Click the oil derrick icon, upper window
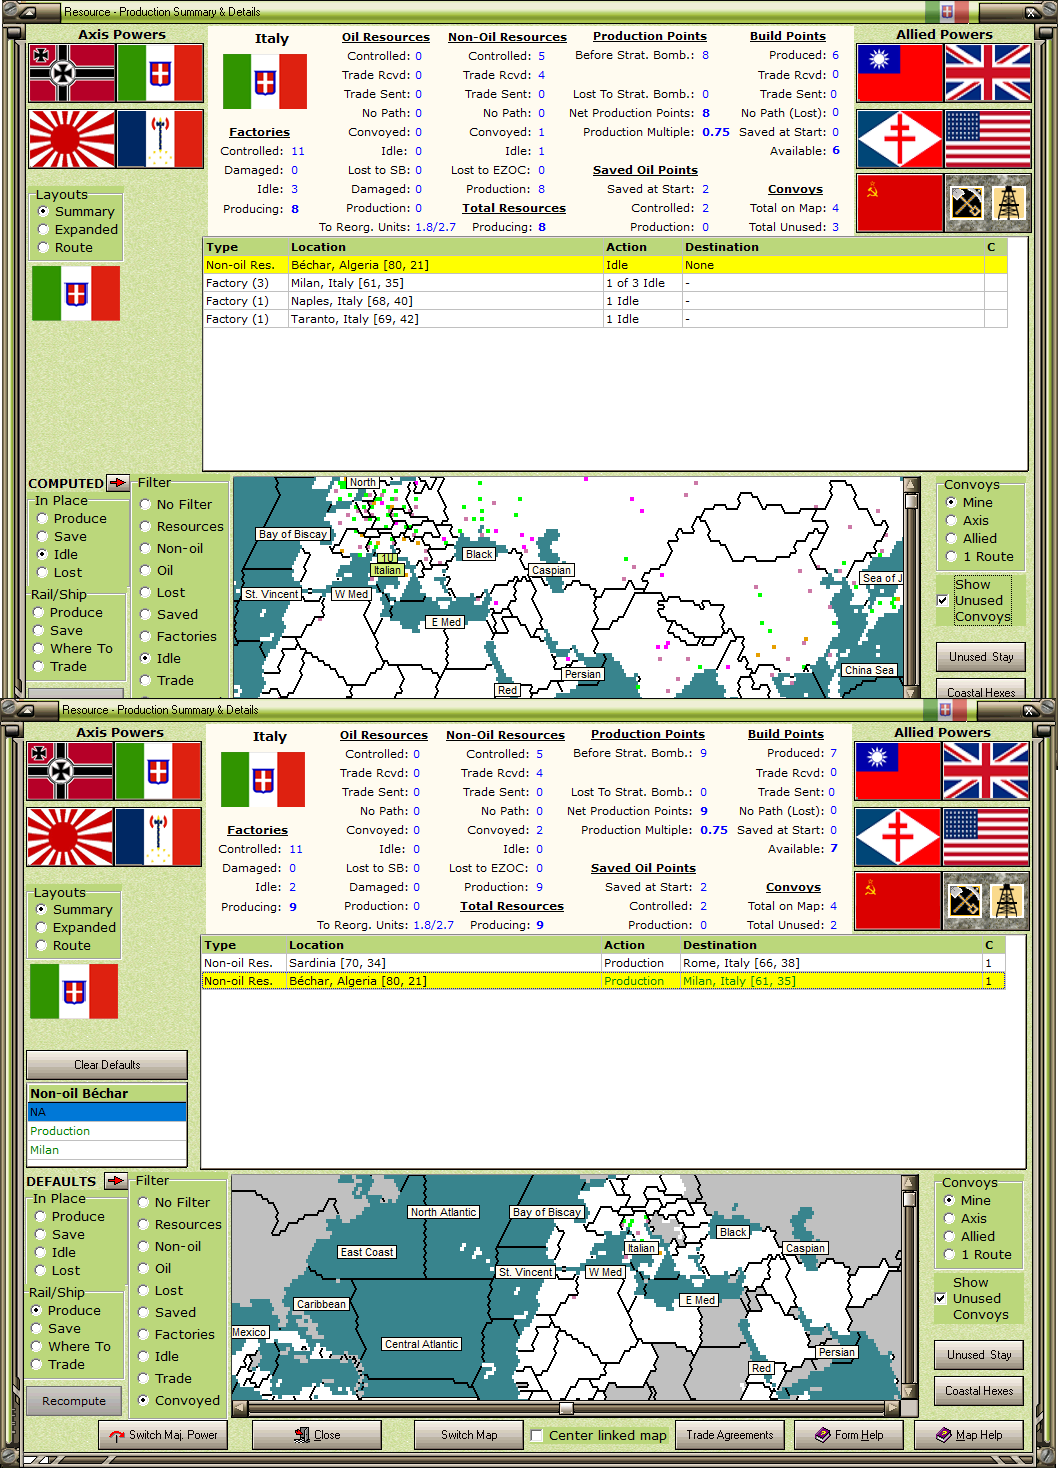 point(1009,203)
